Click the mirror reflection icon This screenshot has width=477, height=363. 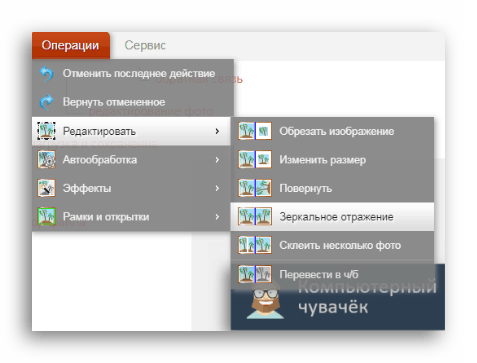tap(255, 216)
